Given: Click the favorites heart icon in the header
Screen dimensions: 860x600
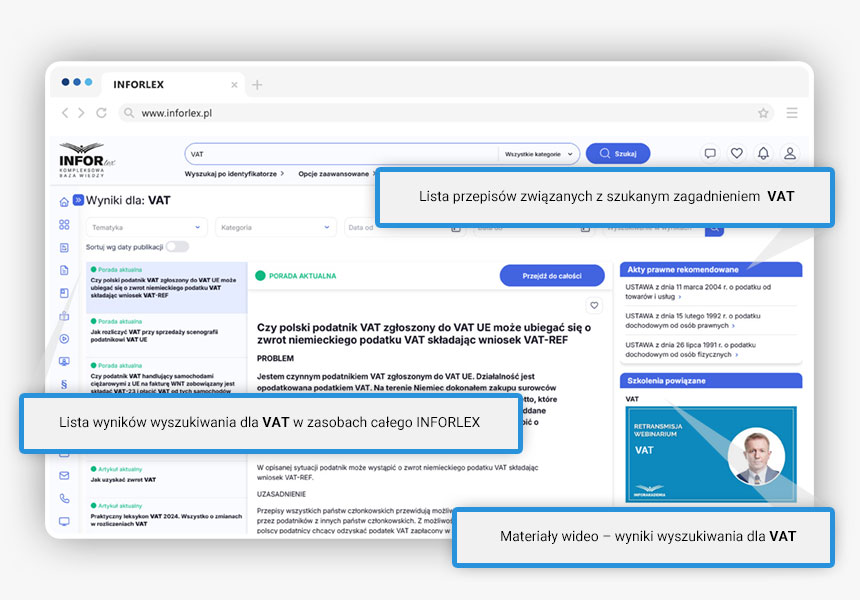Looking at the screenshot, I should click(737, 153).
